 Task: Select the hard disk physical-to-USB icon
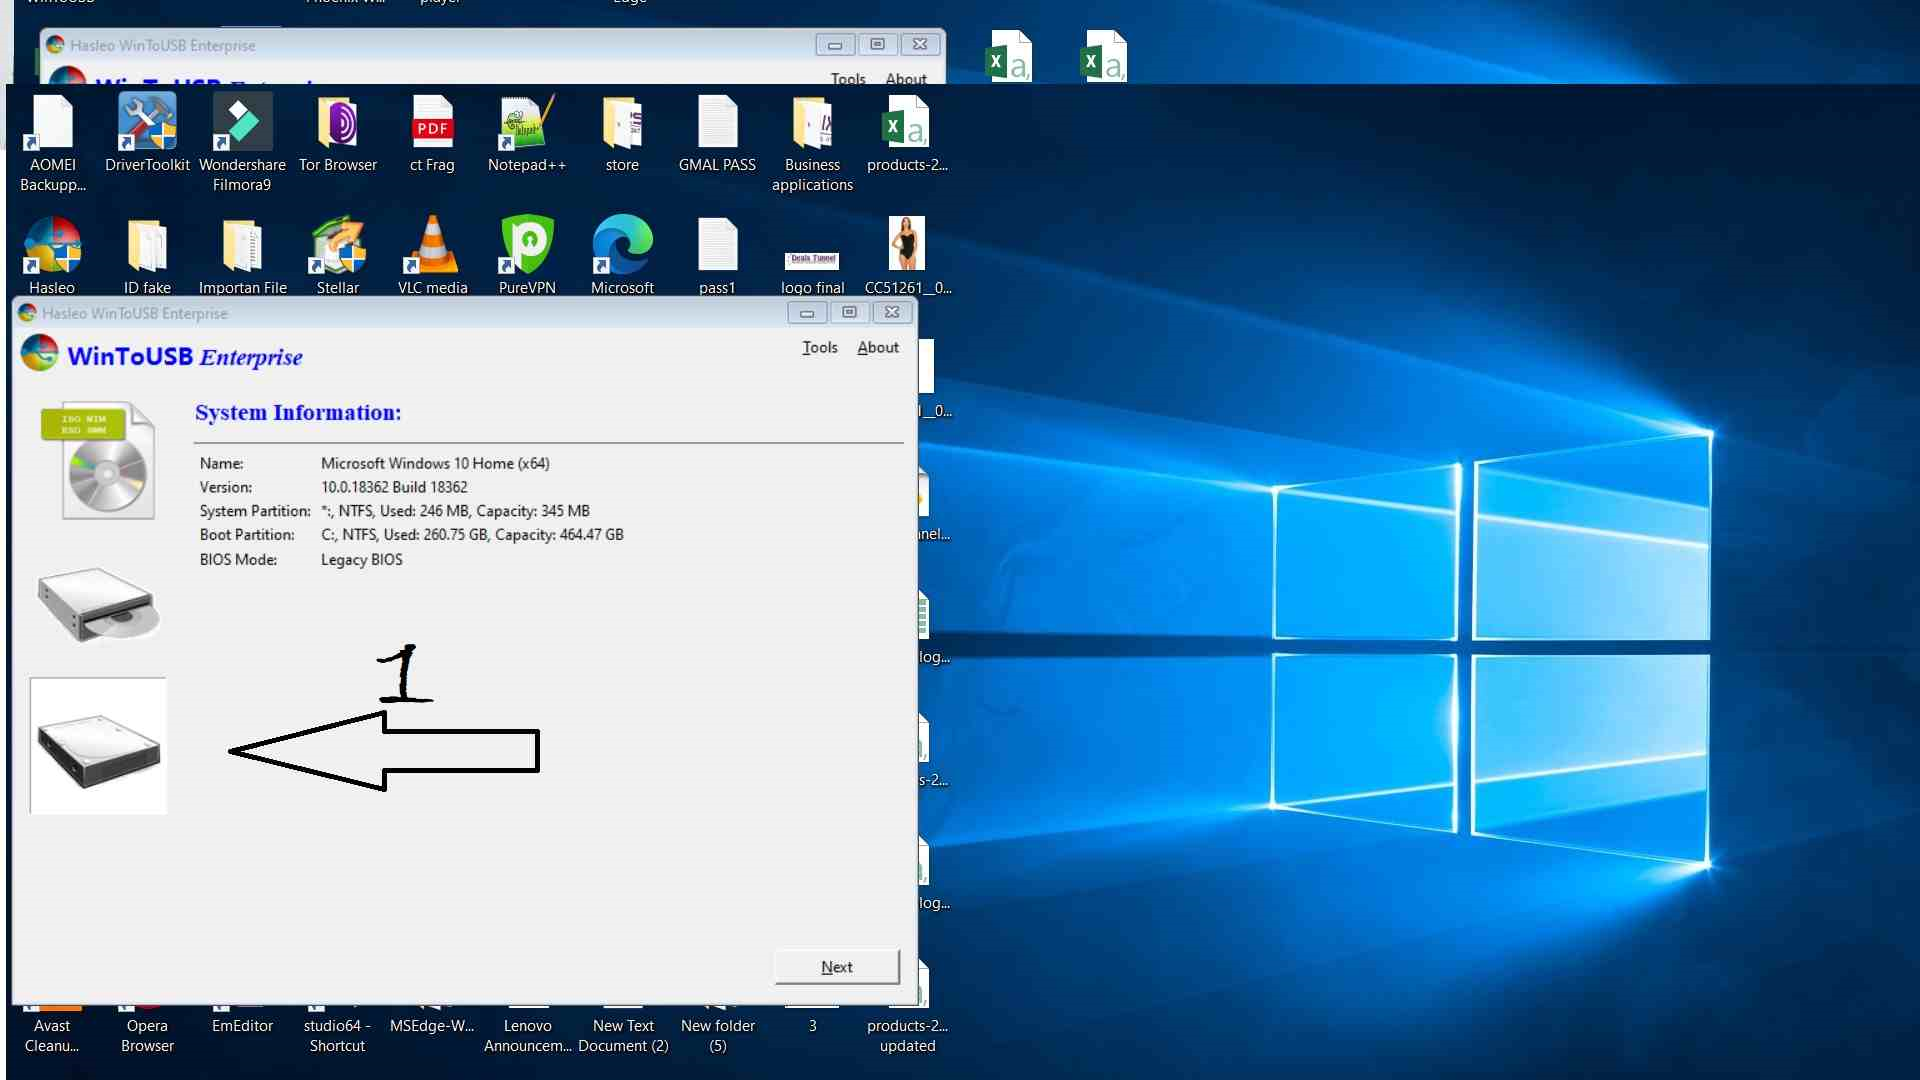[98, 746]
